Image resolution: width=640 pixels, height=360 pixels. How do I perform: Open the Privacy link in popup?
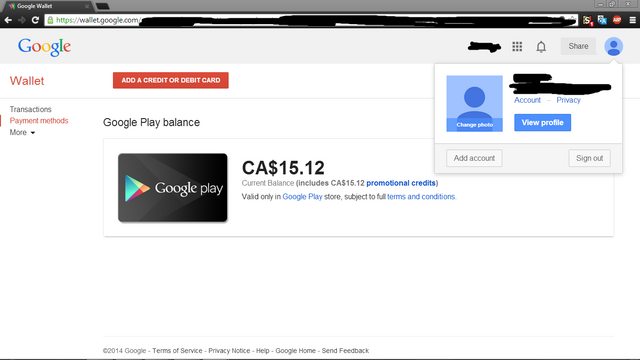(x=568, y=100)
